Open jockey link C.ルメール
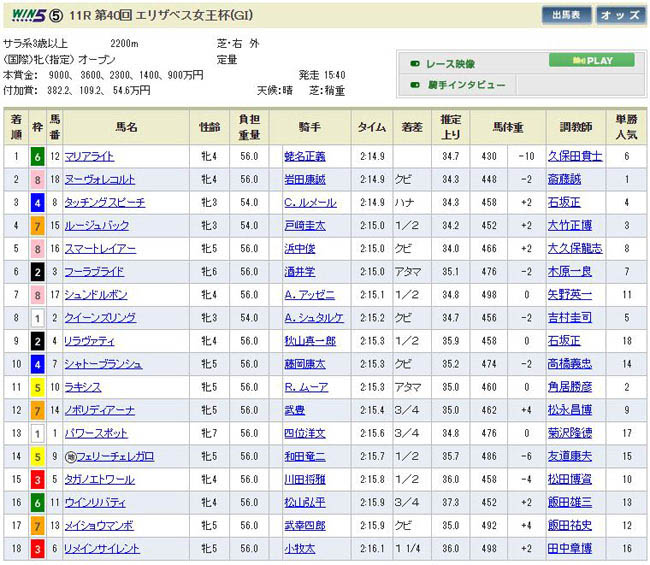Image resolution: width=650 pixels, height=565 pixels. pyautogui.click(x=311, y=203)
